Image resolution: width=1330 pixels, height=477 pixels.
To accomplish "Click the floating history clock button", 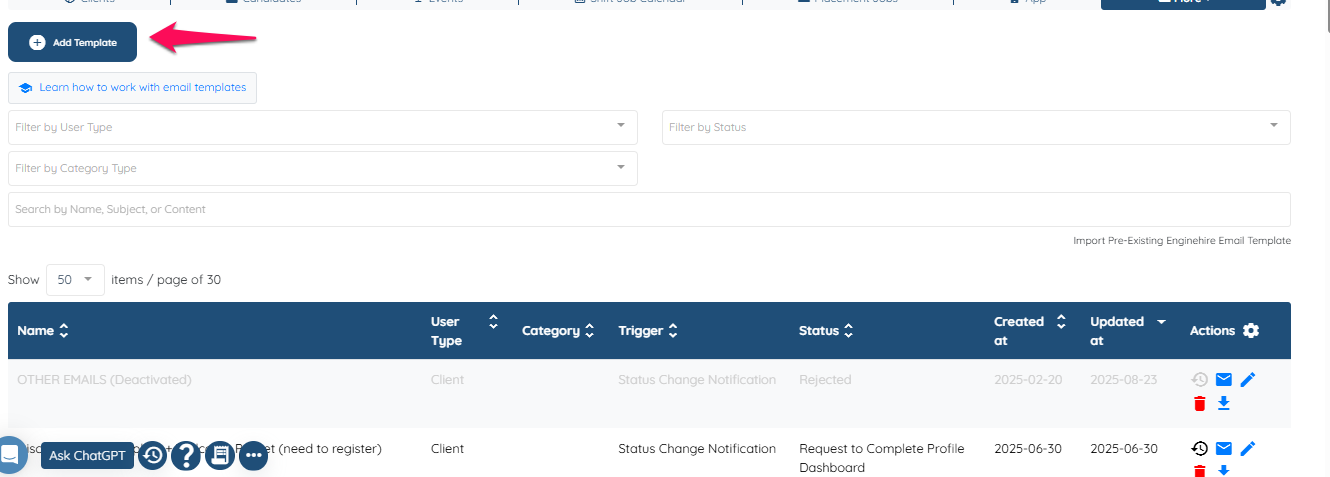I will coord(152,456).
